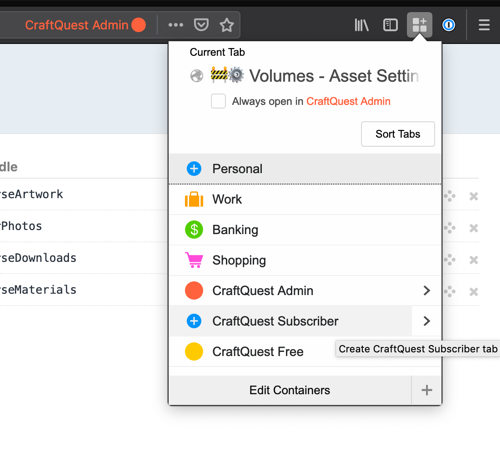Image resolution: width=500 pixels, height=460 pixels.
Task: Click the Volumes - Asset Settings tab title
Action: (334, 76)
